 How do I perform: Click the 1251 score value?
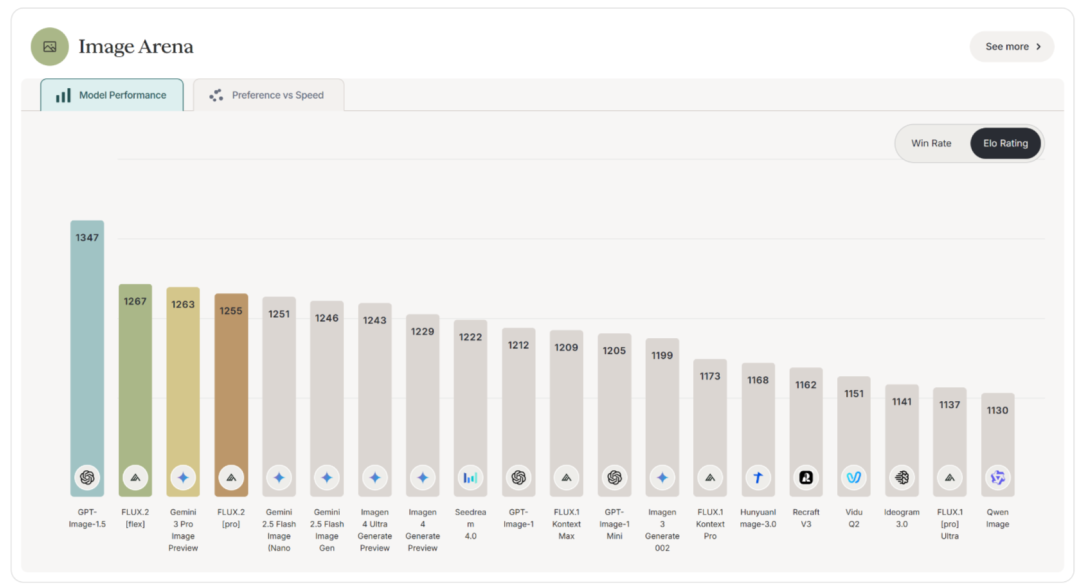click(x=279, y=314)
